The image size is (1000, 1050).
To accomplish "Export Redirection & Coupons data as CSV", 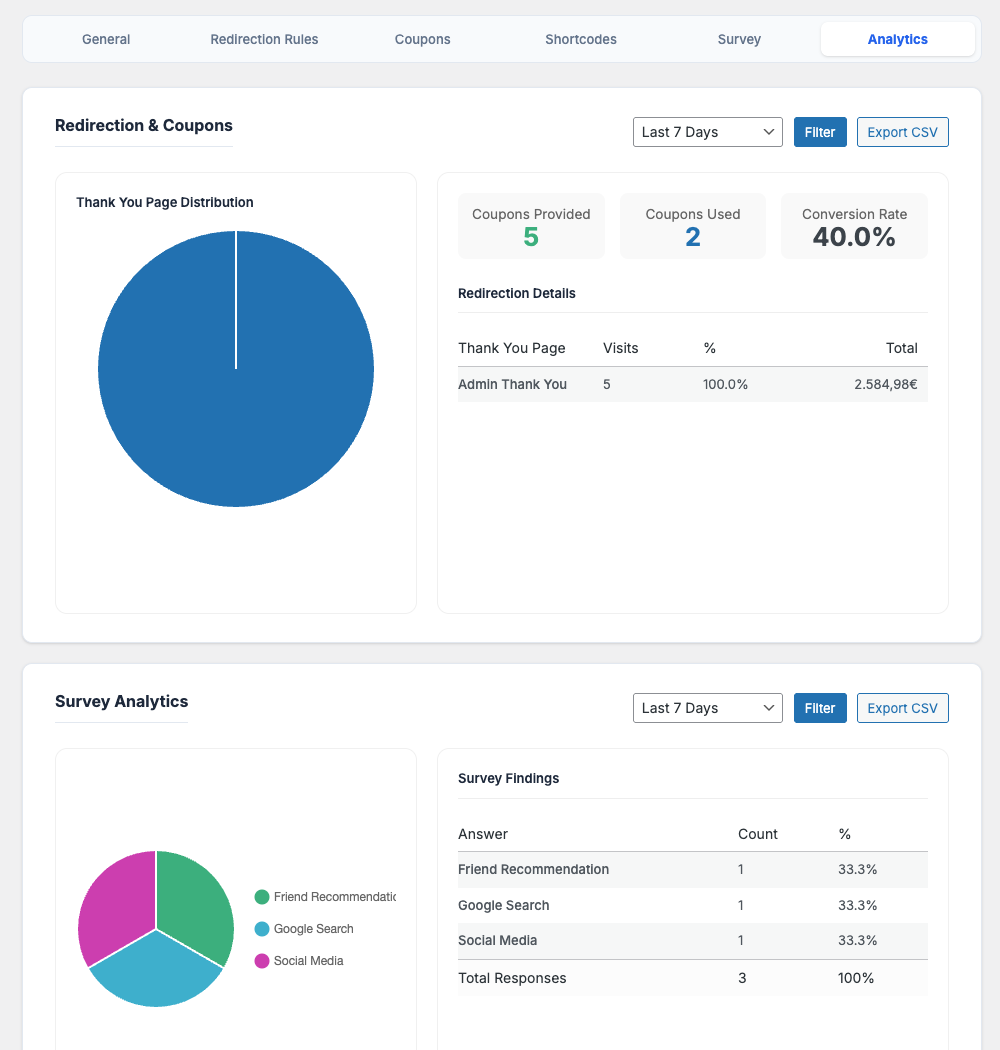I will coord(902,132).
